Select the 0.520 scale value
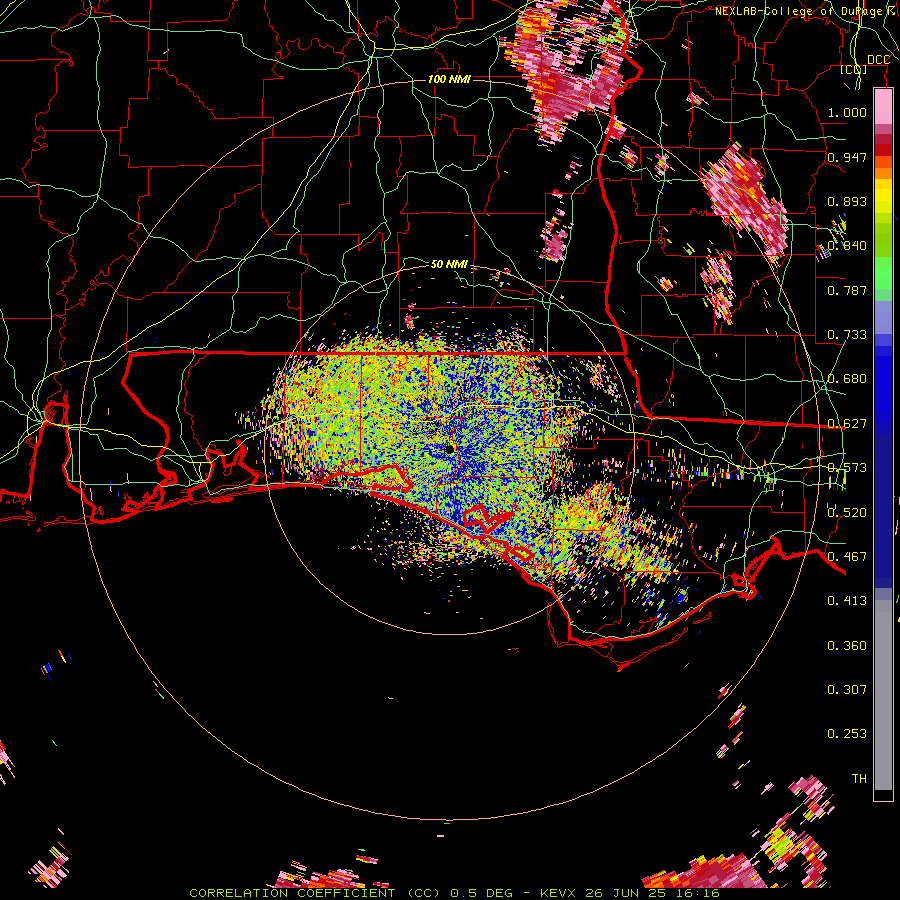The image size is (900, 900). (847, 513)
